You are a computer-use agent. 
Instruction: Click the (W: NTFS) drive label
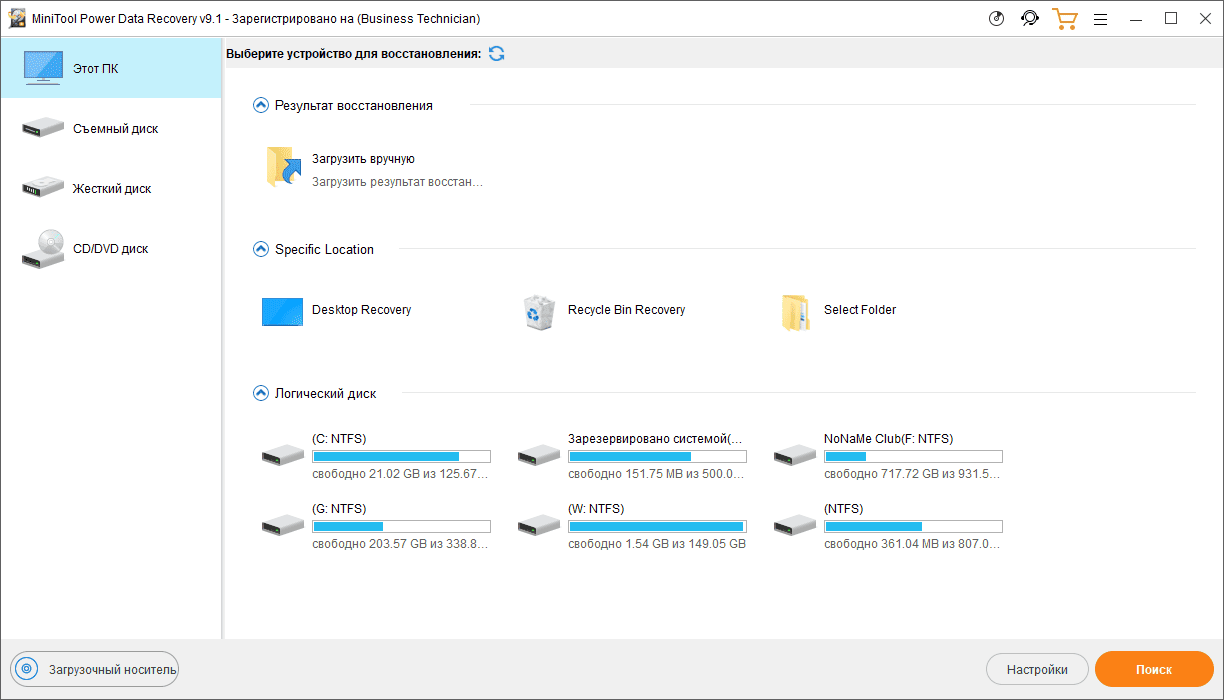596,509
